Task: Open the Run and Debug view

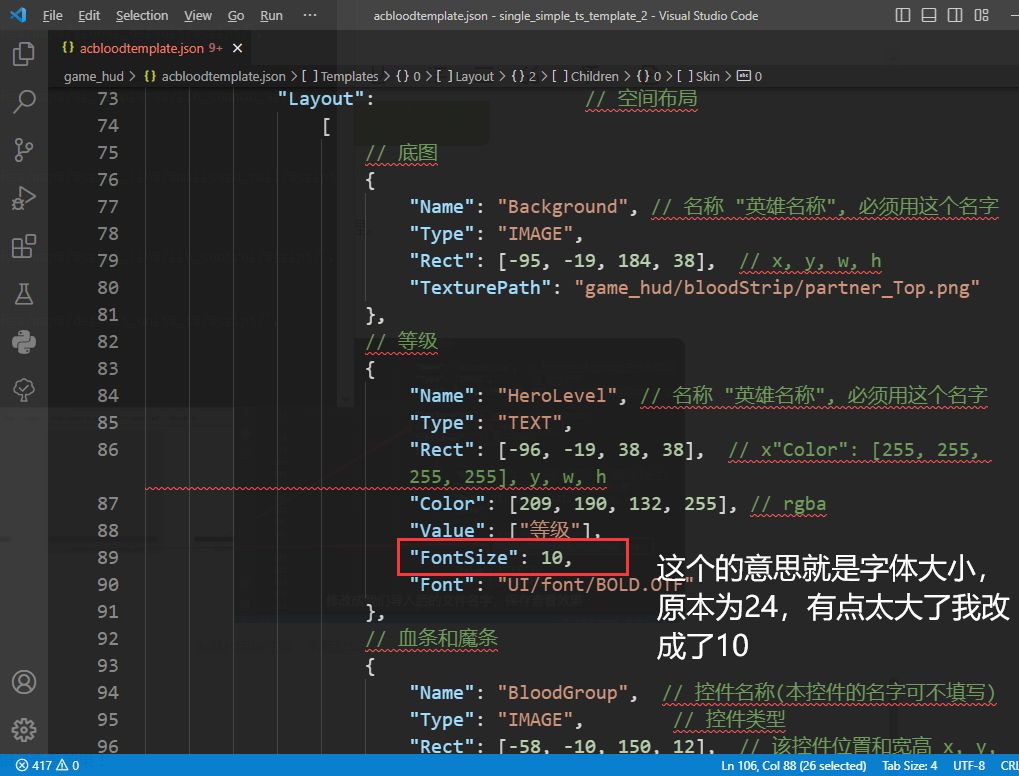Action: pyautogui.click(x=23, y=198)
